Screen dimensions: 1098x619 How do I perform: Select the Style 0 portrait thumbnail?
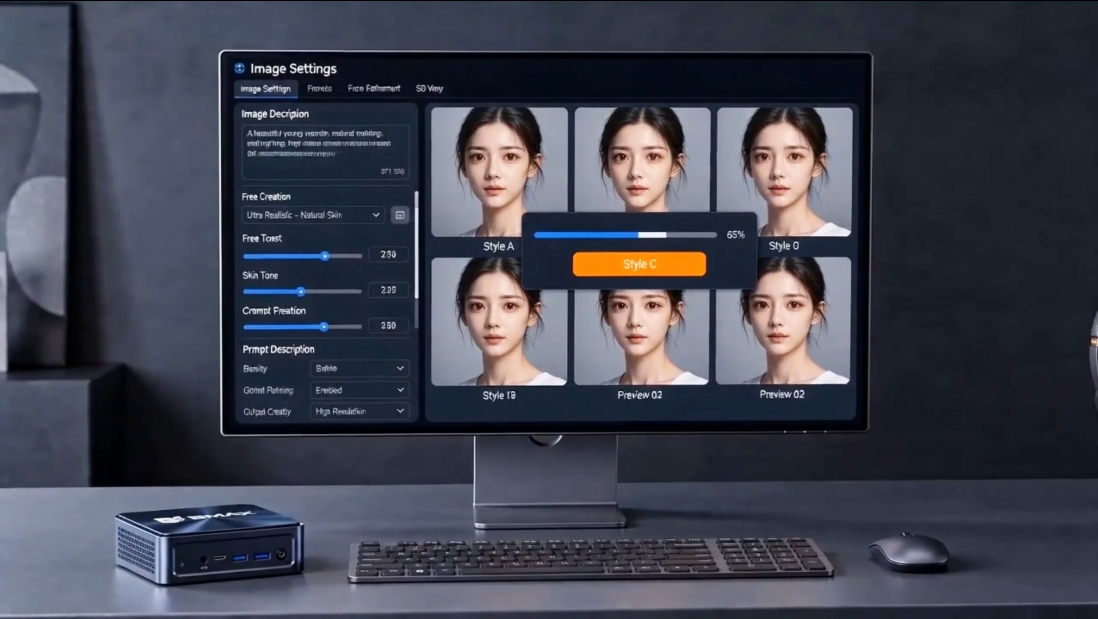[784, 172]
